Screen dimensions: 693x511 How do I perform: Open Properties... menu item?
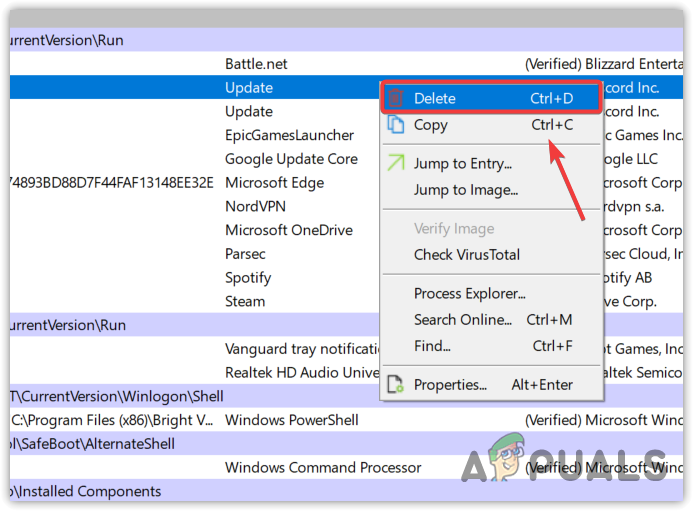[x=491, y=385]
